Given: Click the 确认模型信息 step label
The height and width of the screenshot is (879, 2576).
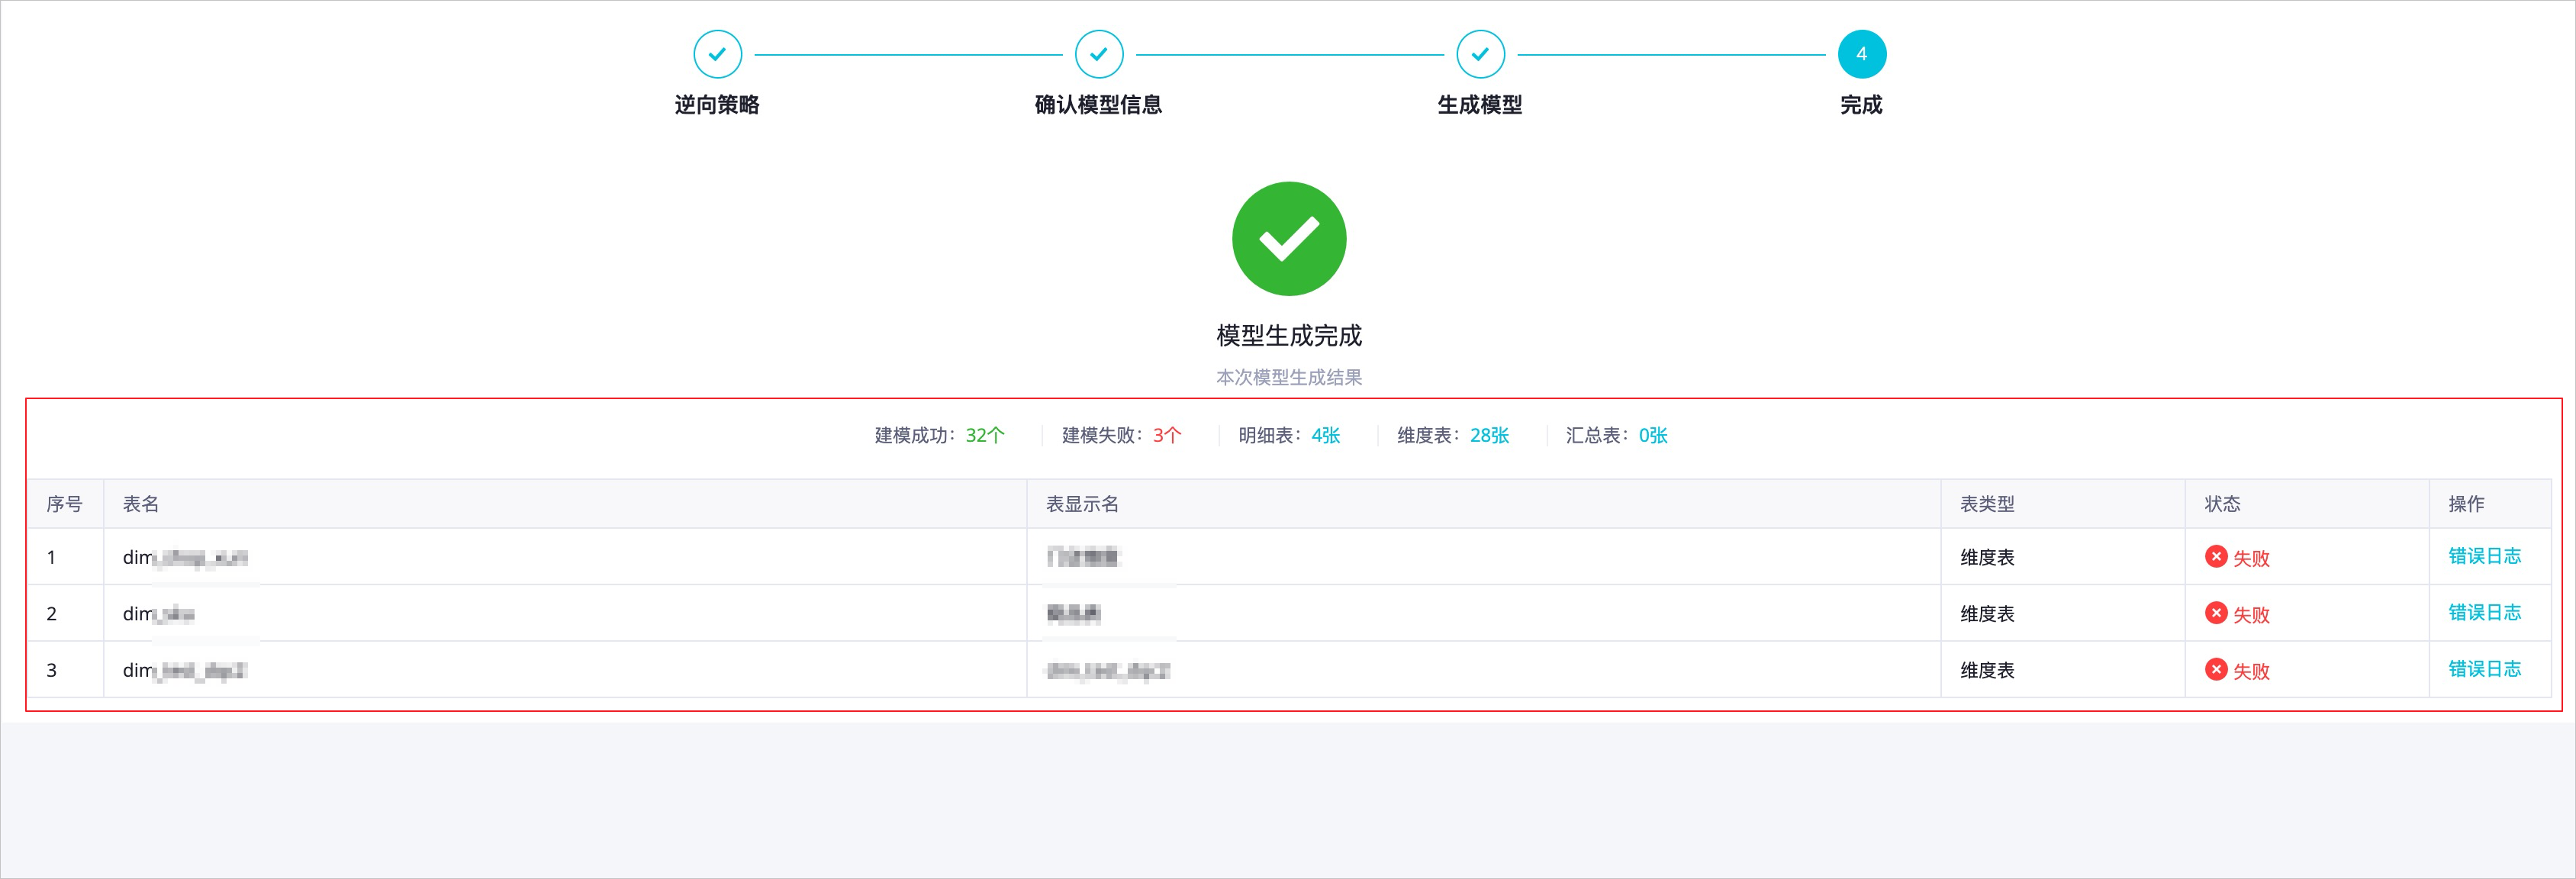Looking at the screenshot, I should point(1098,105).
